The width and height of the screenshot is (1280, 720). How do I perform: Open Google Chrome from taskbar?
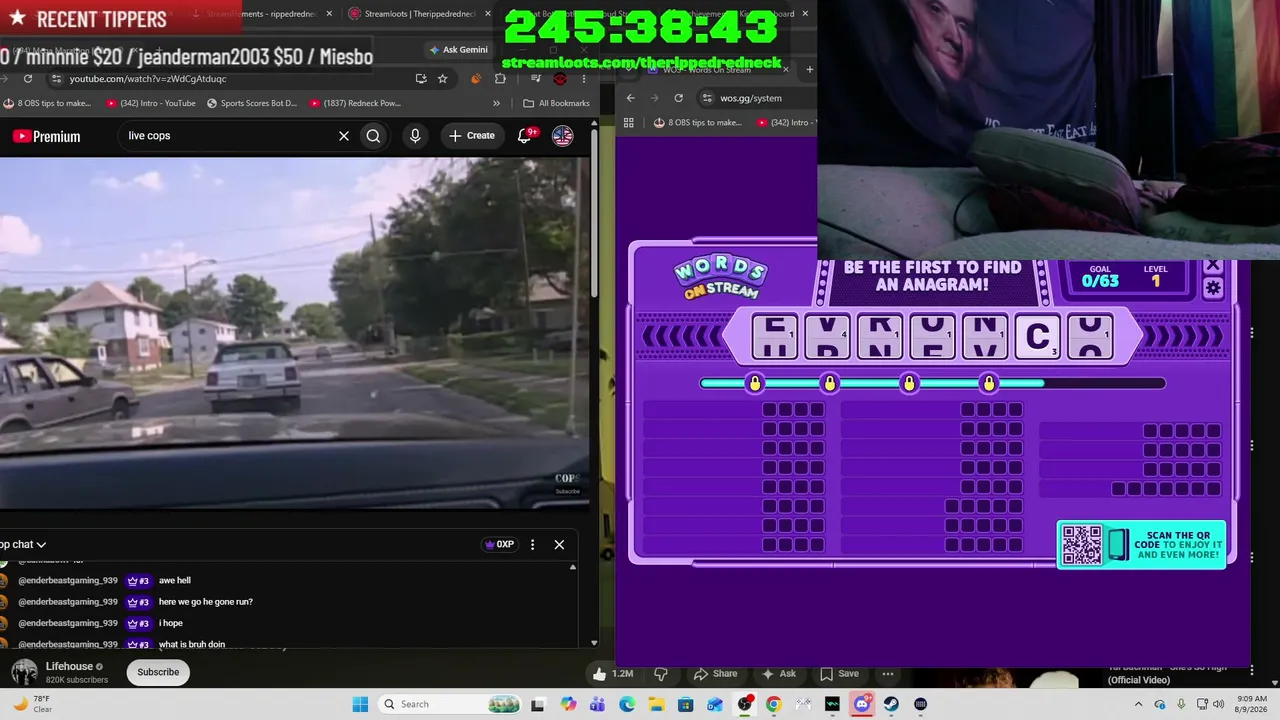pos(774,704)
